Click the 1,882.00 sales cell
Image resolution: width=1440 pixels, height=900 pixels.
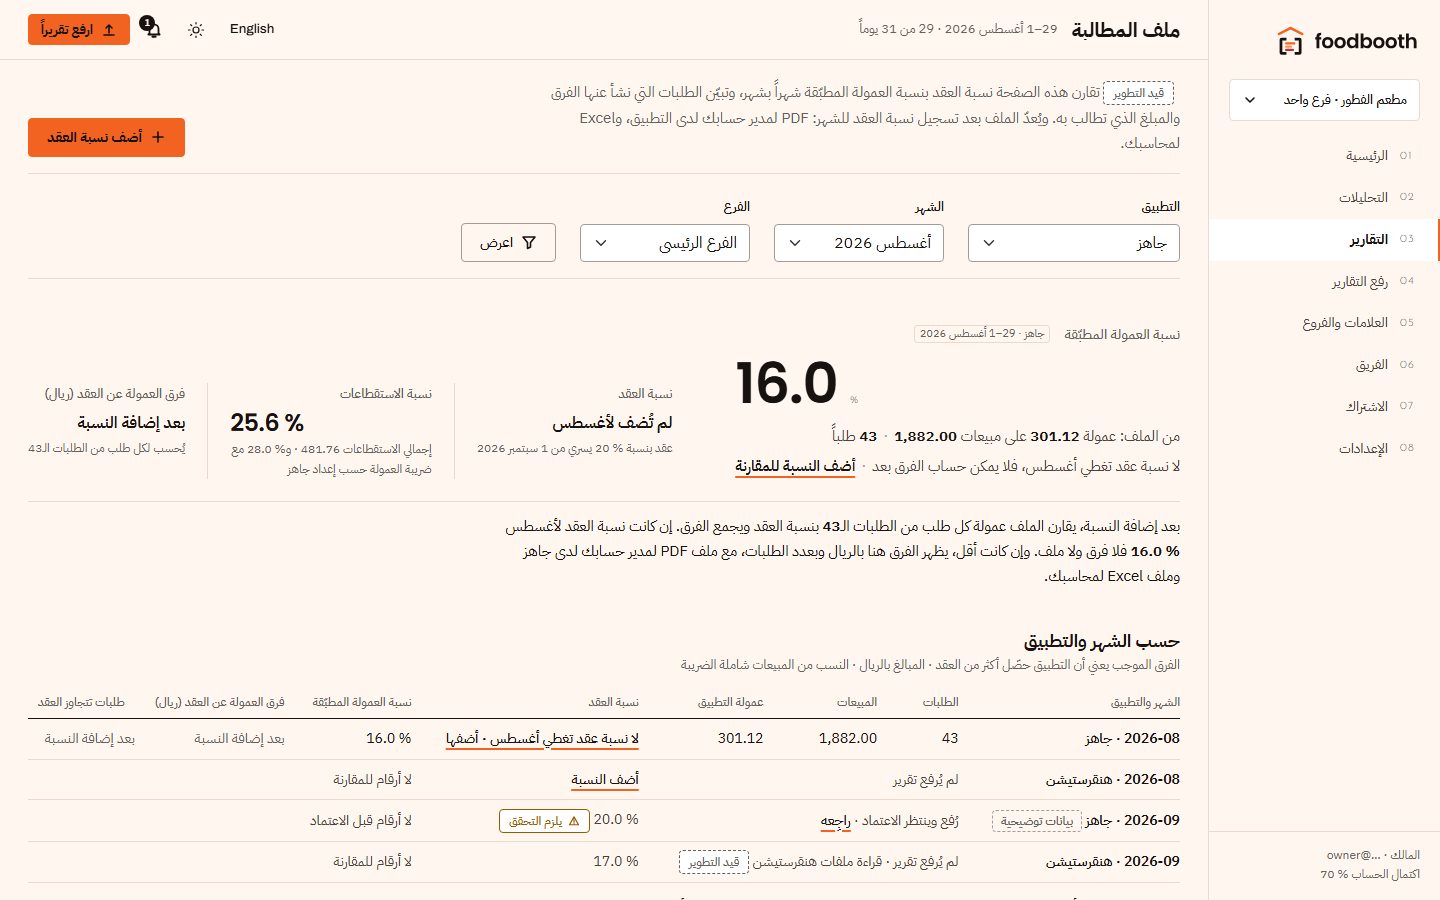(848, 739)
